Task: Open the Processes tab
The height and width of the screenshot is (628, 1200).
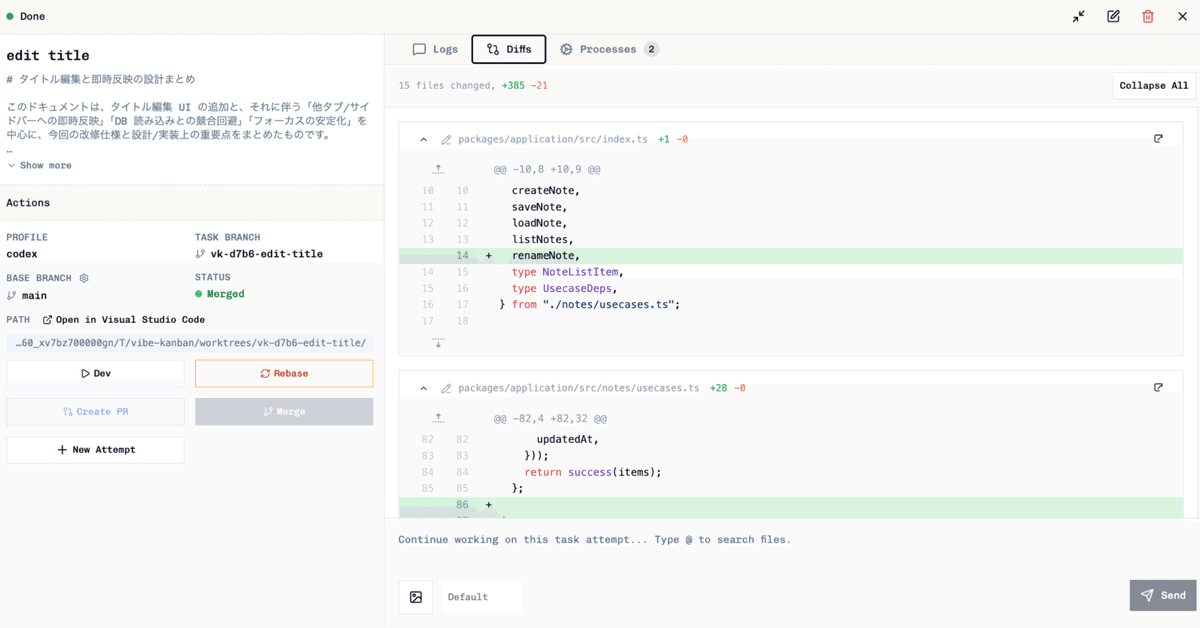Action: (x=608, y=48)
